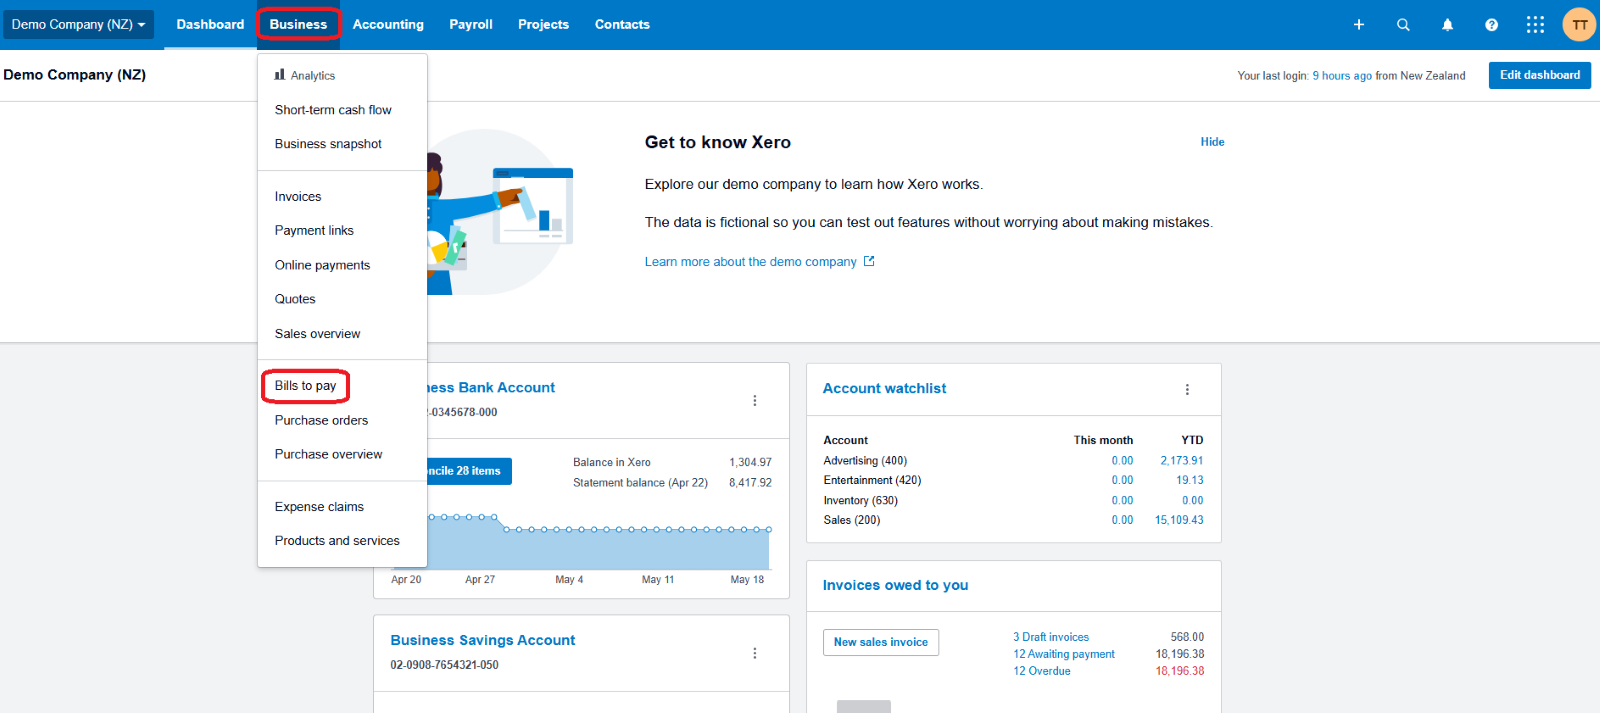This screenshot has height=713, width=1600.
Task: Open the Business Savings Account heading link
Action: click(x=483, y=641)
